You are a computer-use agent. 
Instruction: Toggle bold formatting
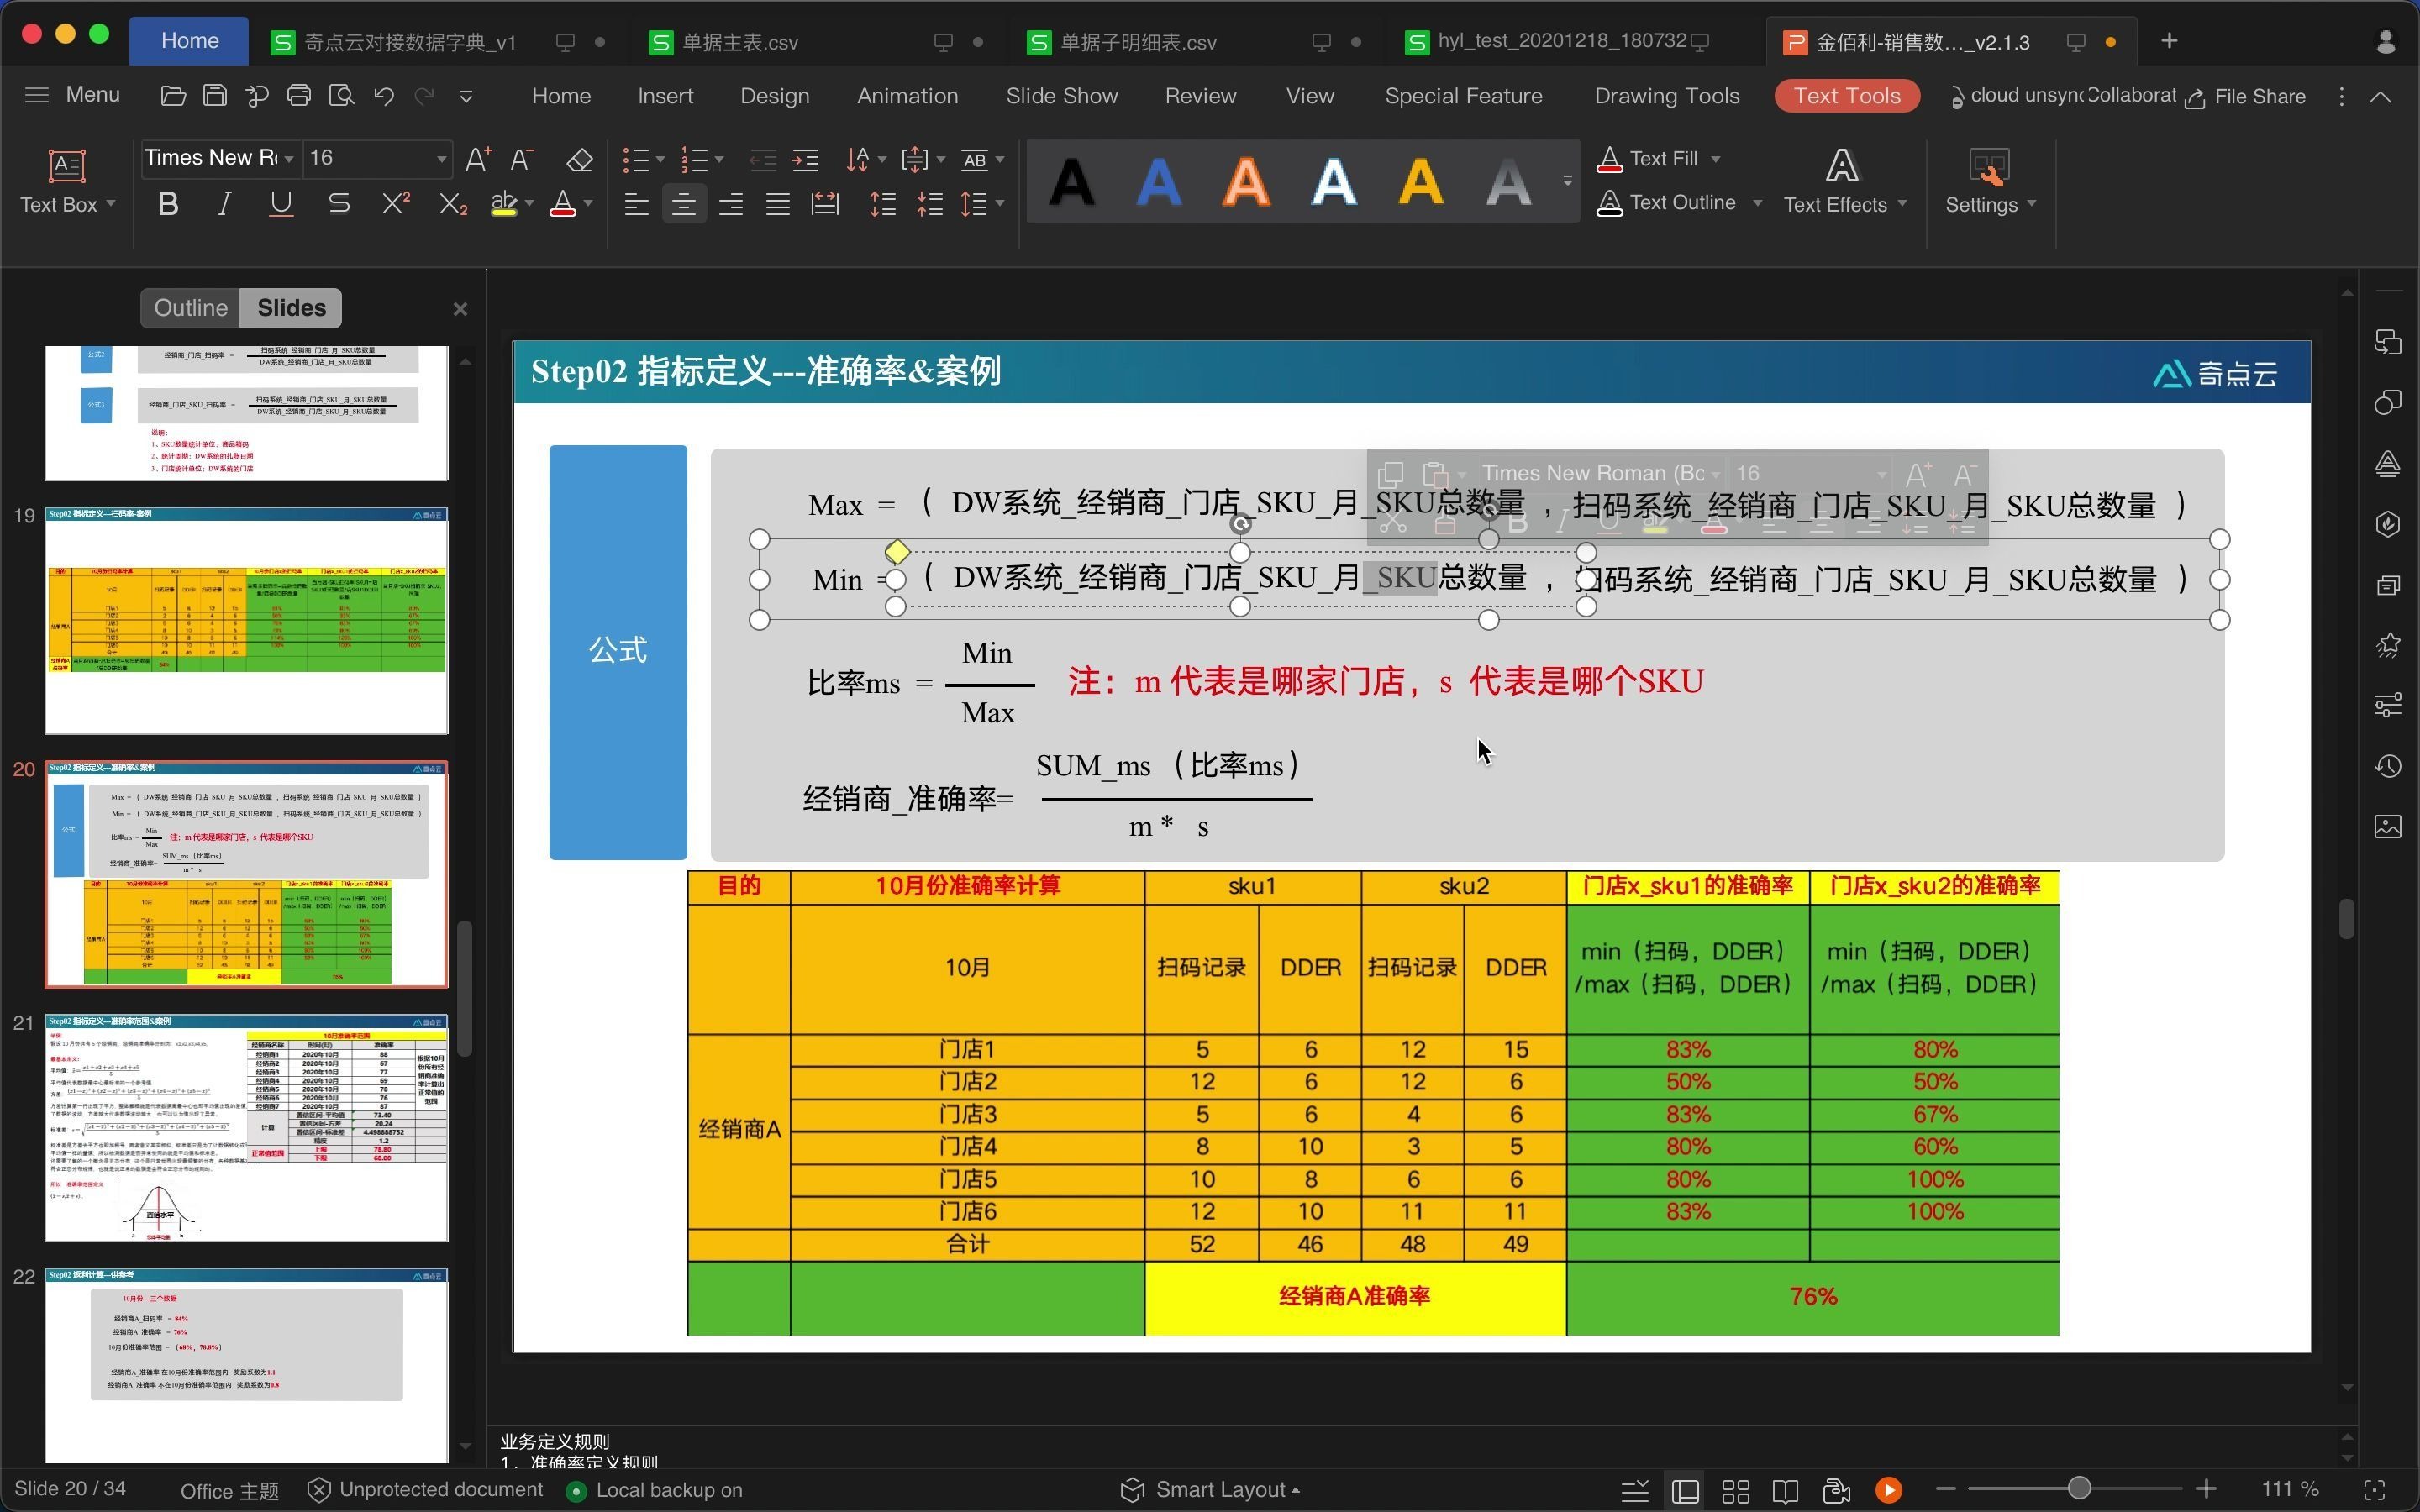point(167,202)
